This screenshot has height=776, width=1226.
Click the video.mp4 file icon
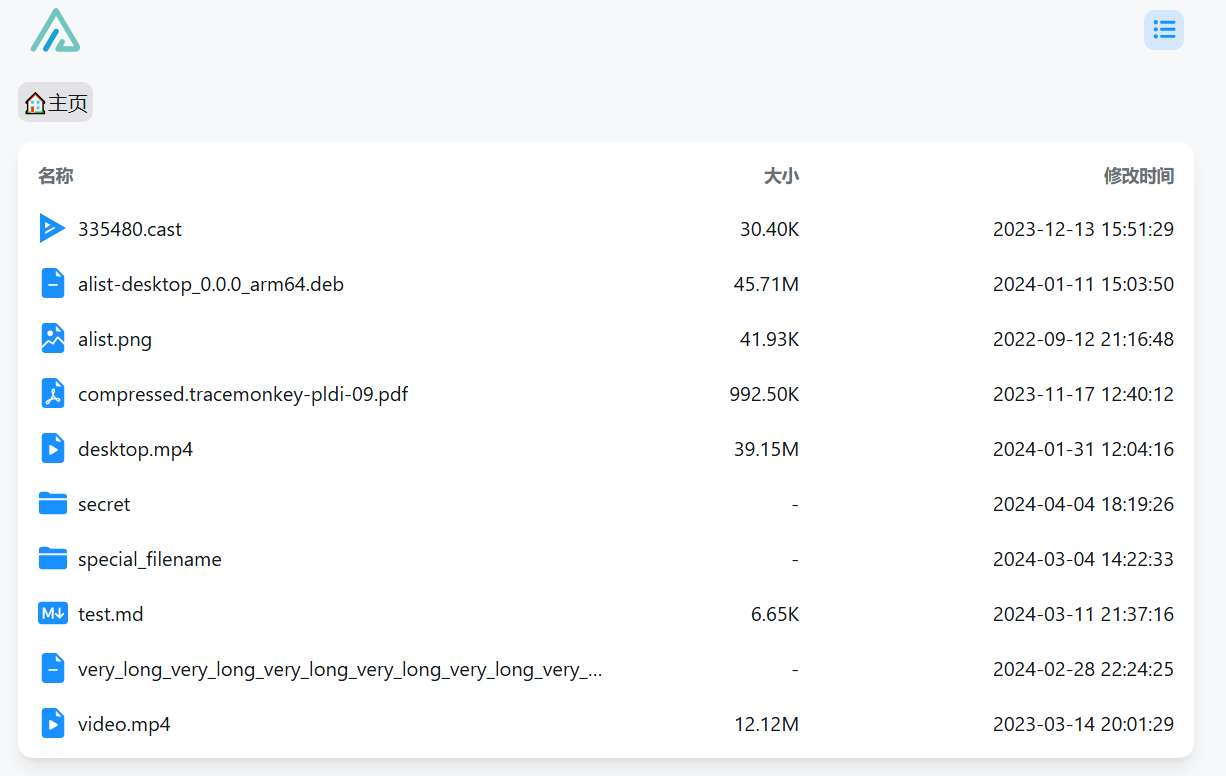[52, 724]
